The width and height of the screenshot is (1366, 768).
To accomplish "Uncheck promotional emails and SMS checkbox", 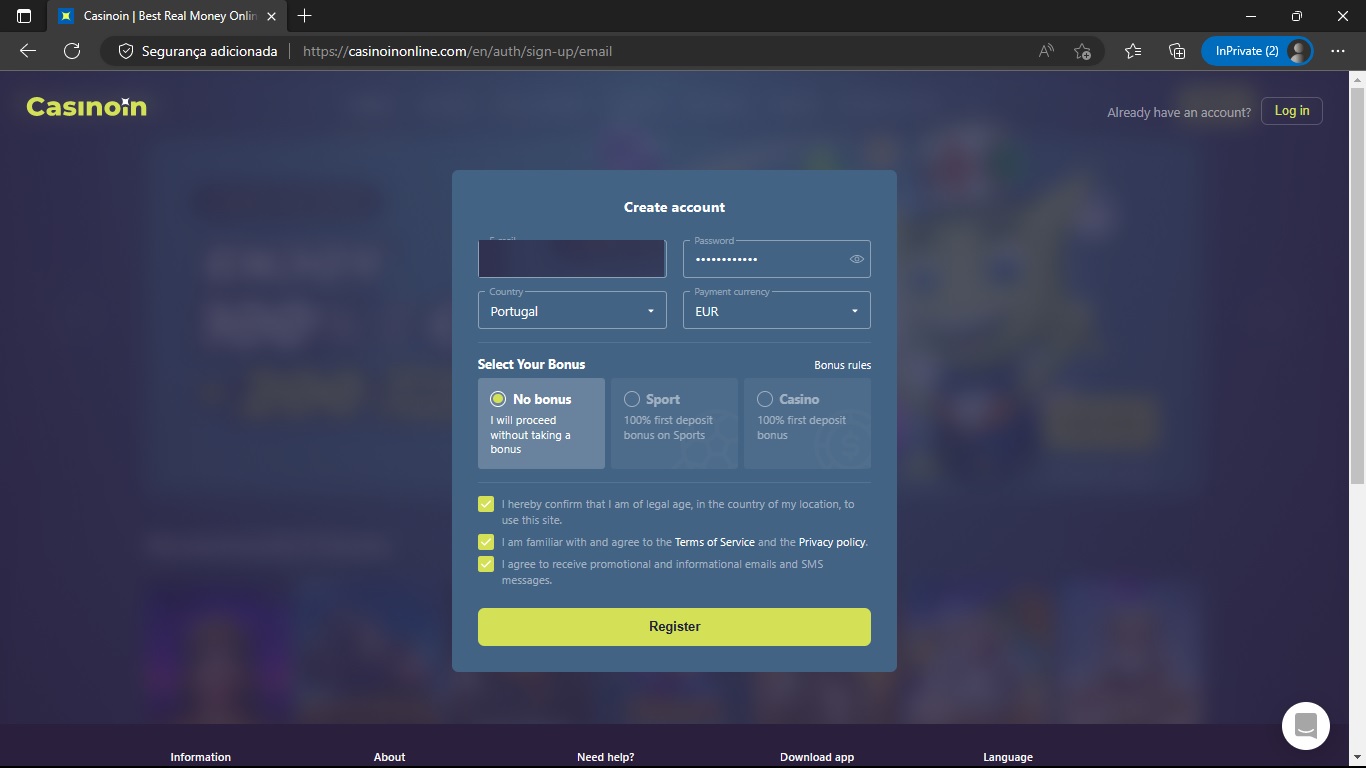I will click(486, 564).
